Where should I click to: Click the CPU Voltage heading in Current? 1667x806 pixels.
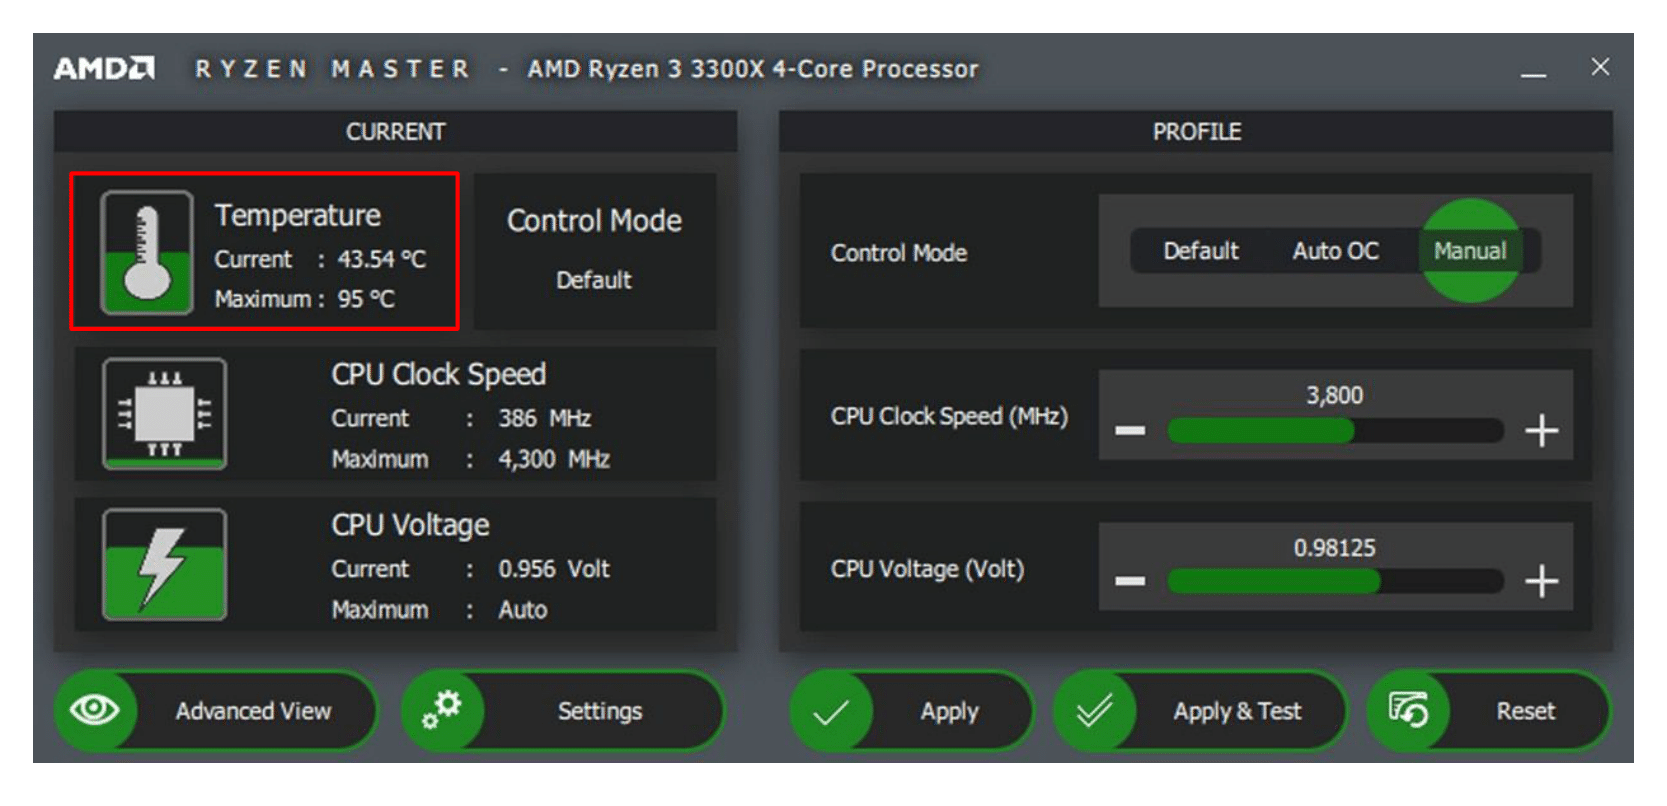pos(411,525)
